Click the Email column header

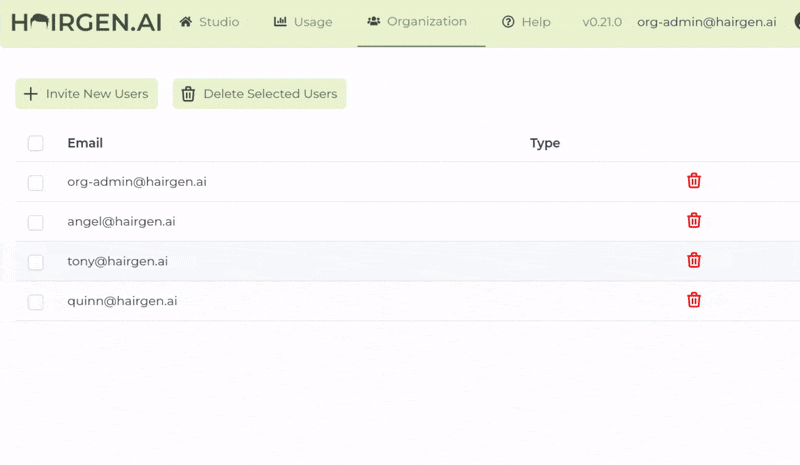pos(85,143)
